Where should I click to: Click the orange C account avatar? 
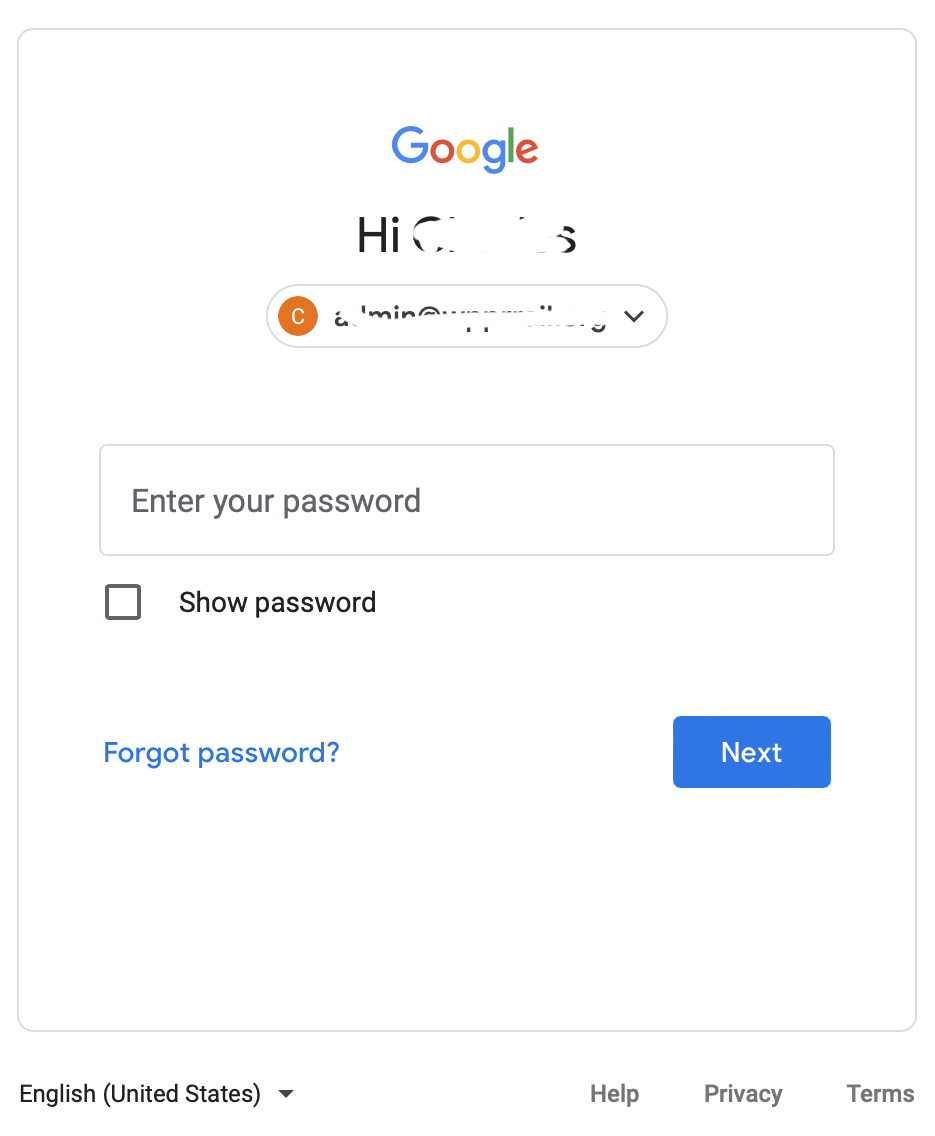[298, 317]
